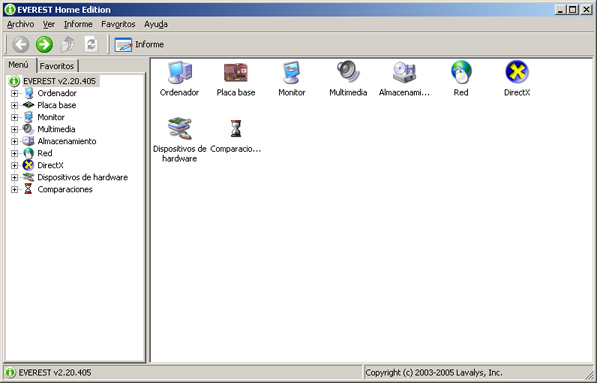Expand the Multimedia tree node
Viewport: 597px width, 383px height.
tap(14, 129)
